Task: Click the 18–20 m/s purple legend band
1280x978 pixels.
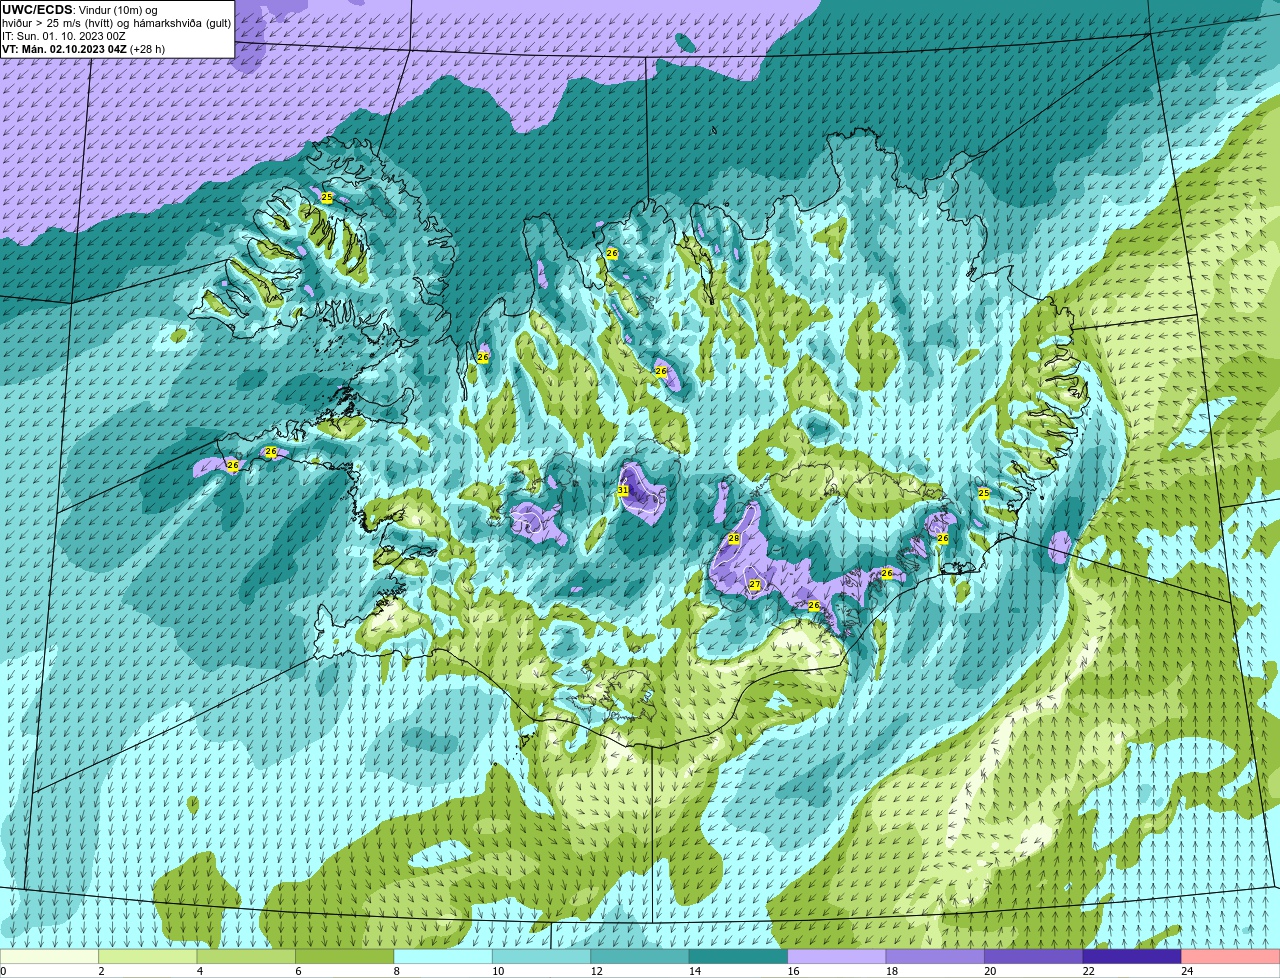Action: (x=935, y=957)
